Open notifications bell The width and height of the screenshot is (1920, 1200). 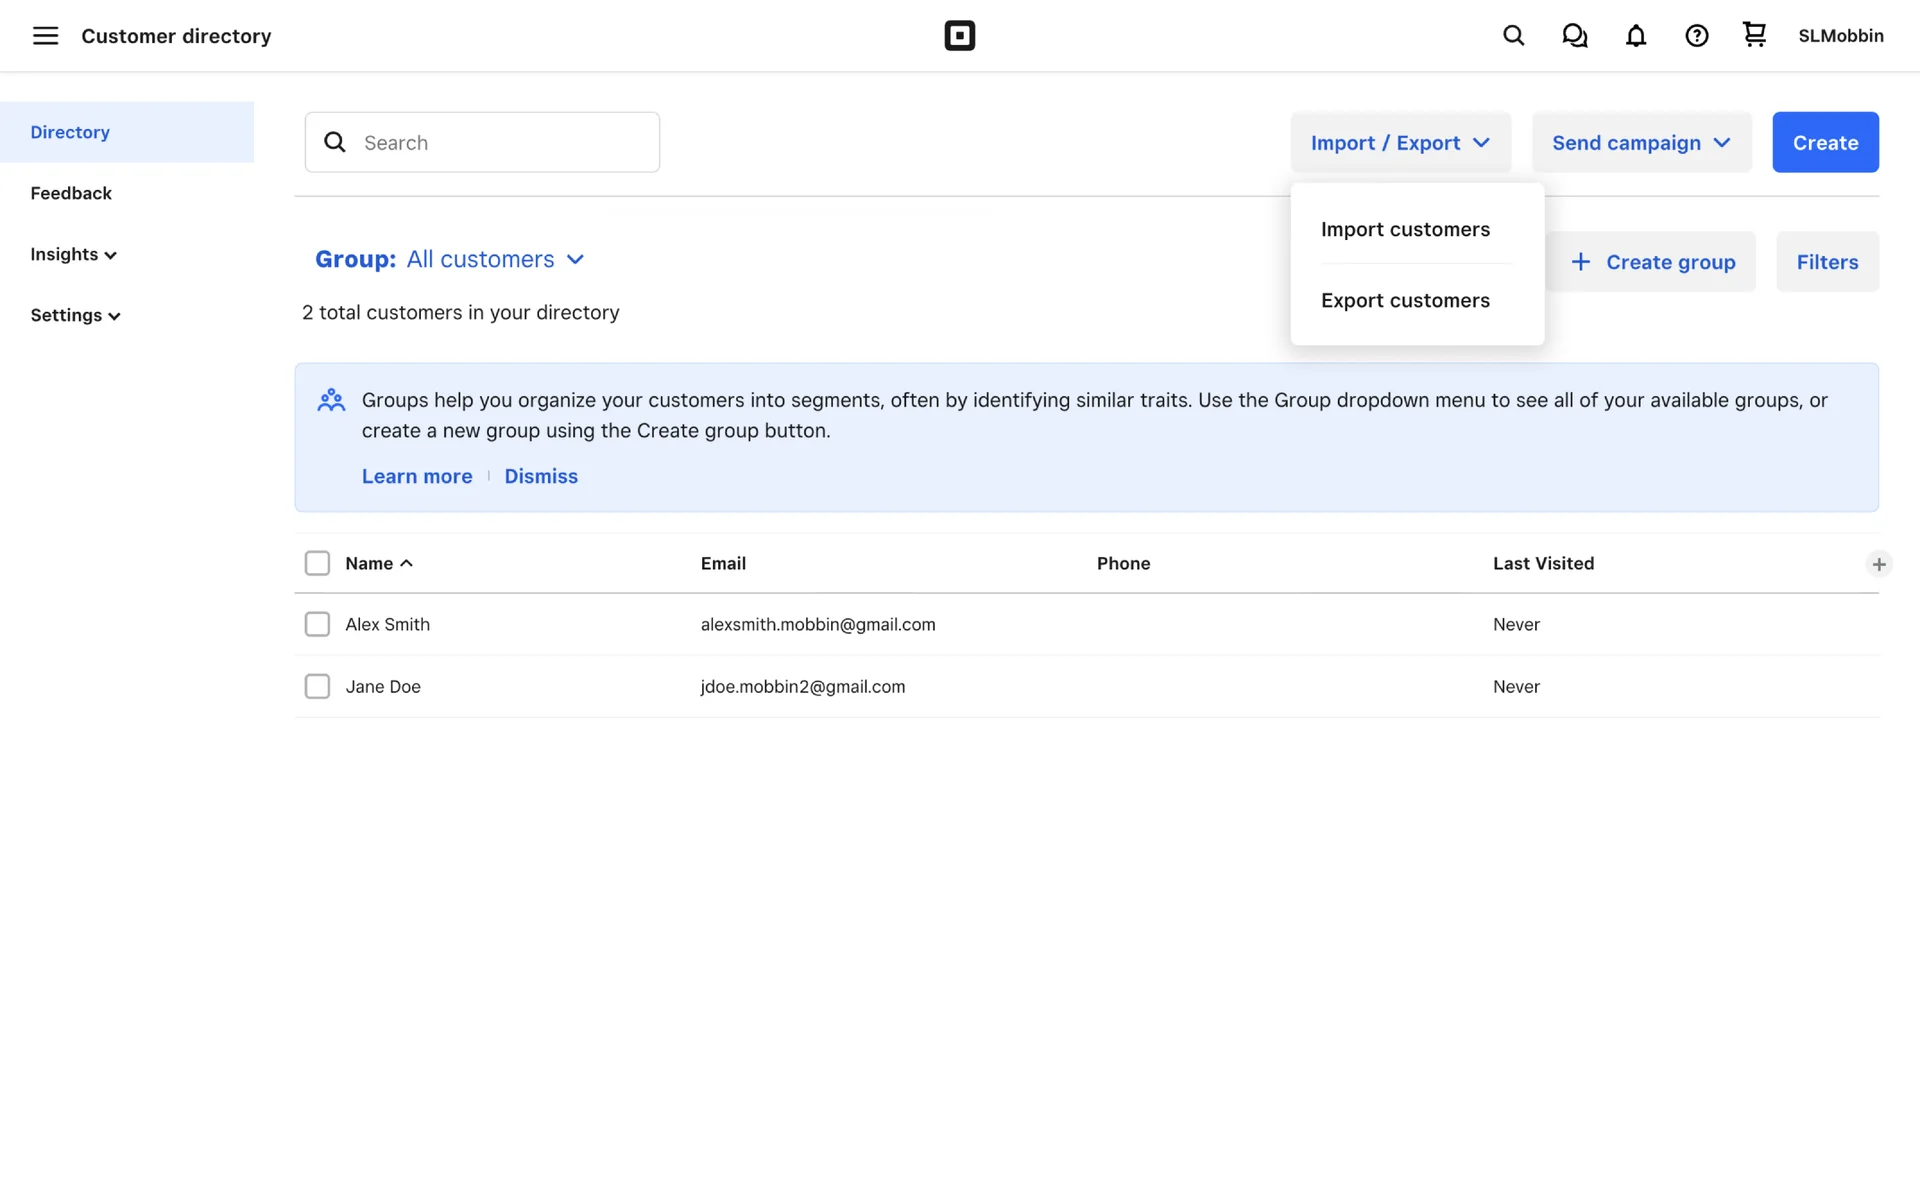[1635, 36]
